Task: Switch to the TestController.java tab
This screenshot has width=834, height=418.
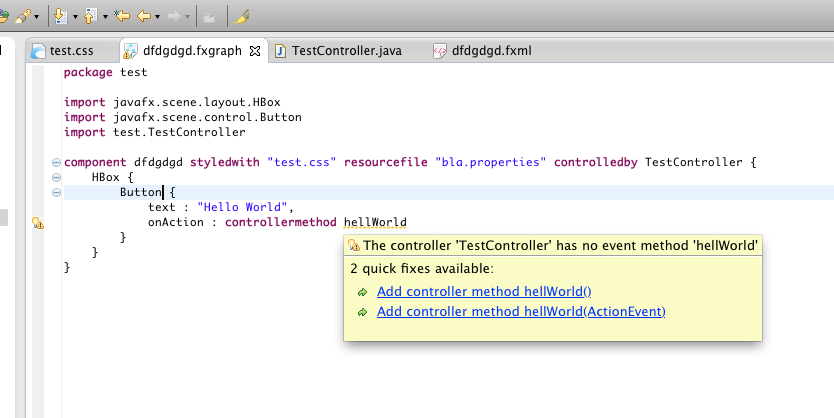Action: tap(339, 50)
